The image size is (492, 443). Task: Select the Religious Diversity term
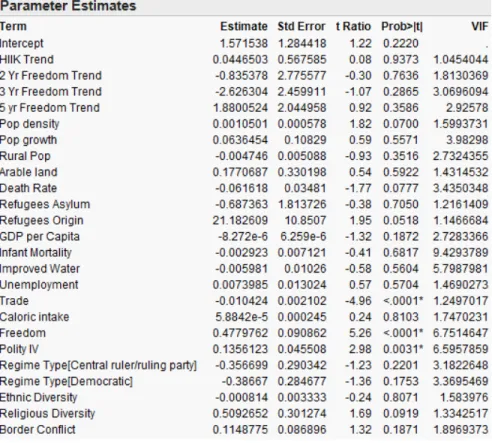47,414
